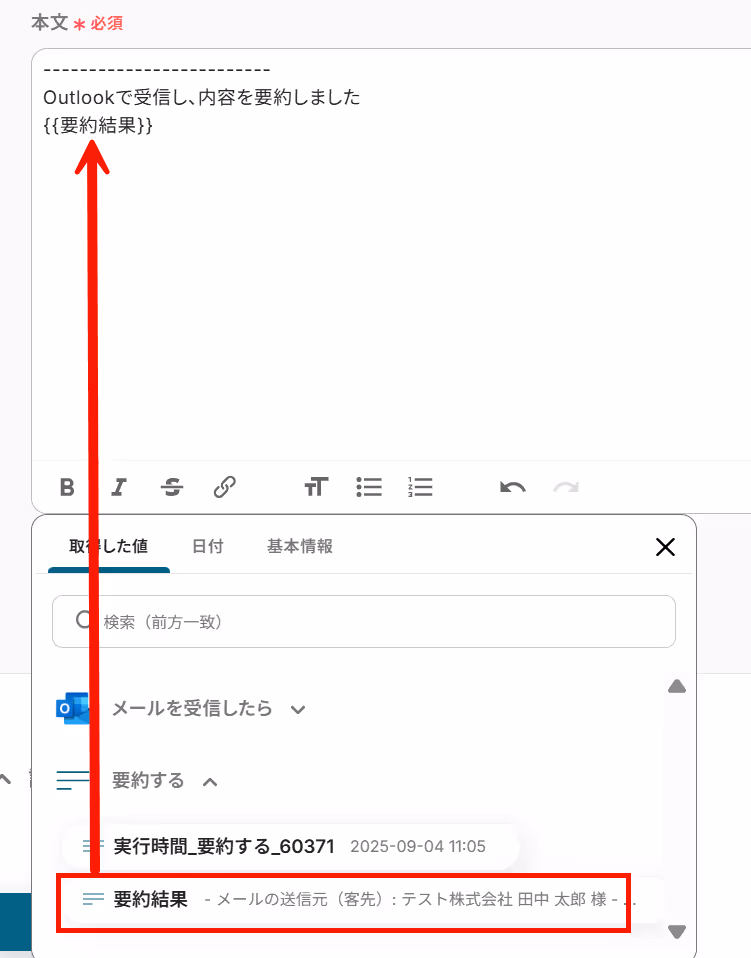751x958 pixels.
Task: Undo the last edit
Action: tap(513, 487)
